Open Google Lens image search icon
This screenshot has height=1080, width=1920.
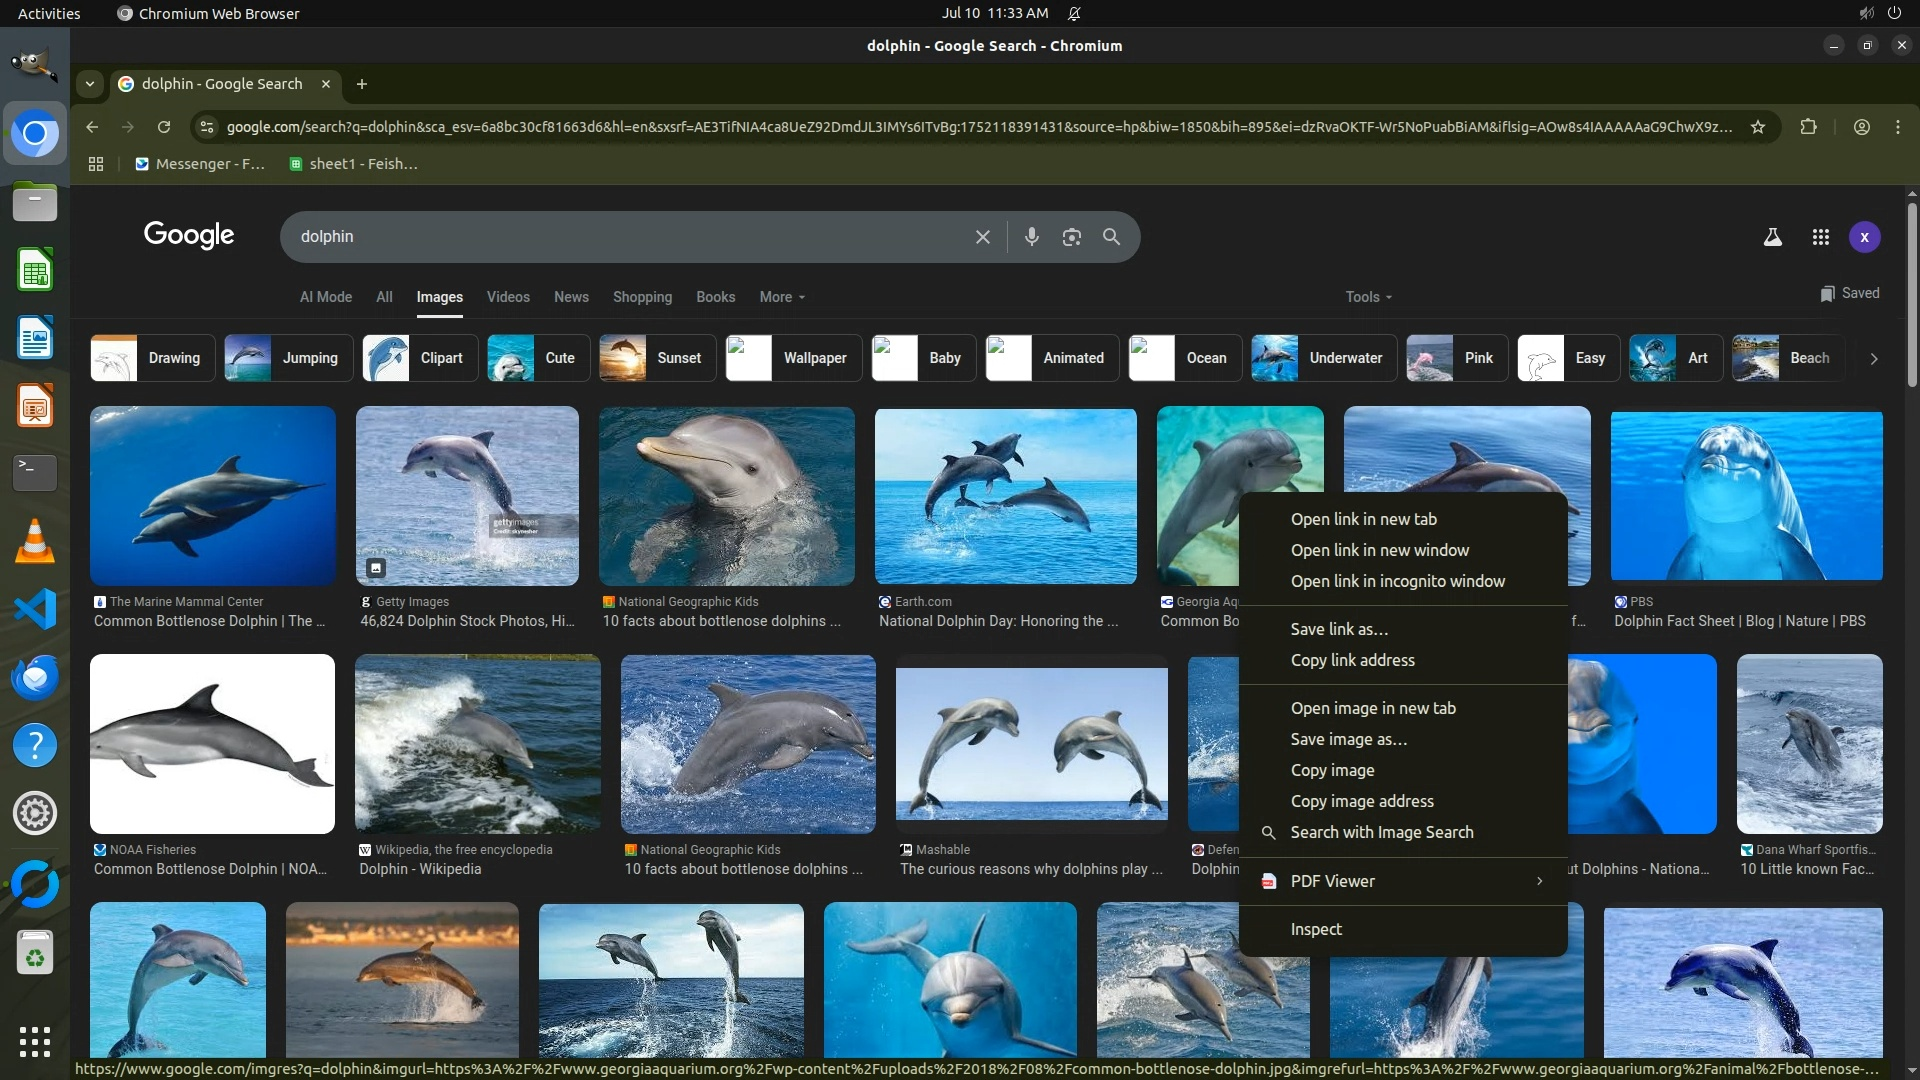coord(1071,237)
